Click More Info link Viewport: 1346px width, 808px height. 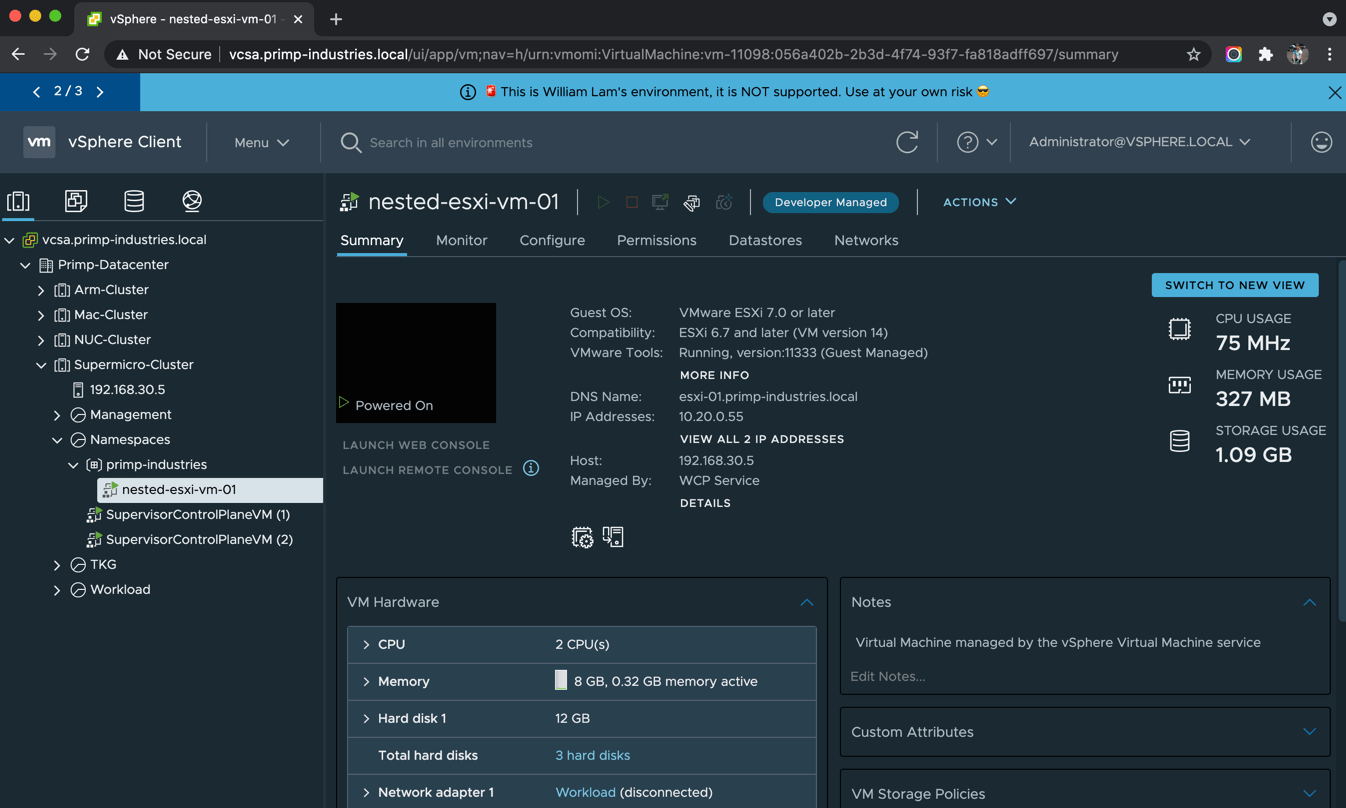(714, 375)
